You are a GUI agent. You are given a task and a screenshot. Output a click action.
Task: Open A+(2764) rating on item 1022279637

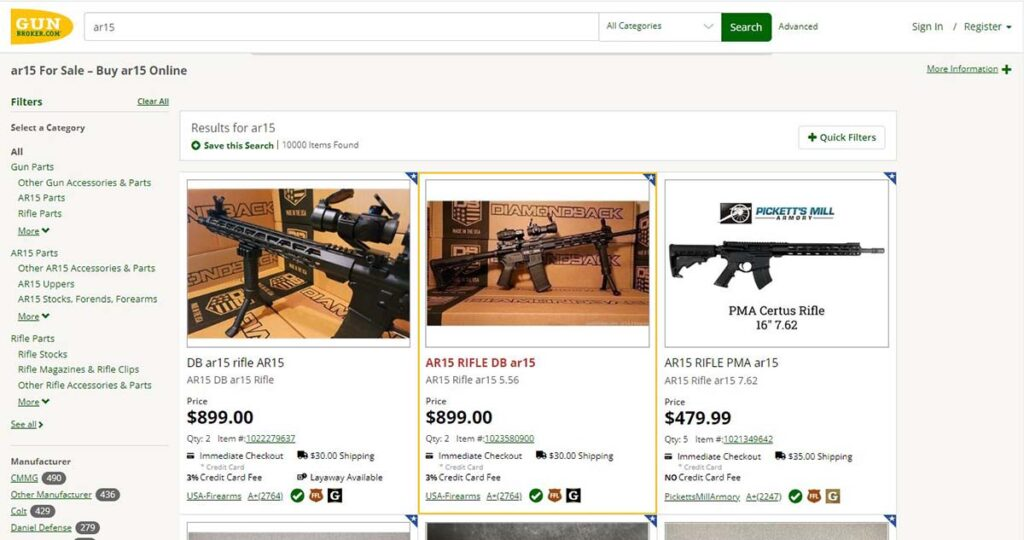pyautogui.click(x=265, y=496)
